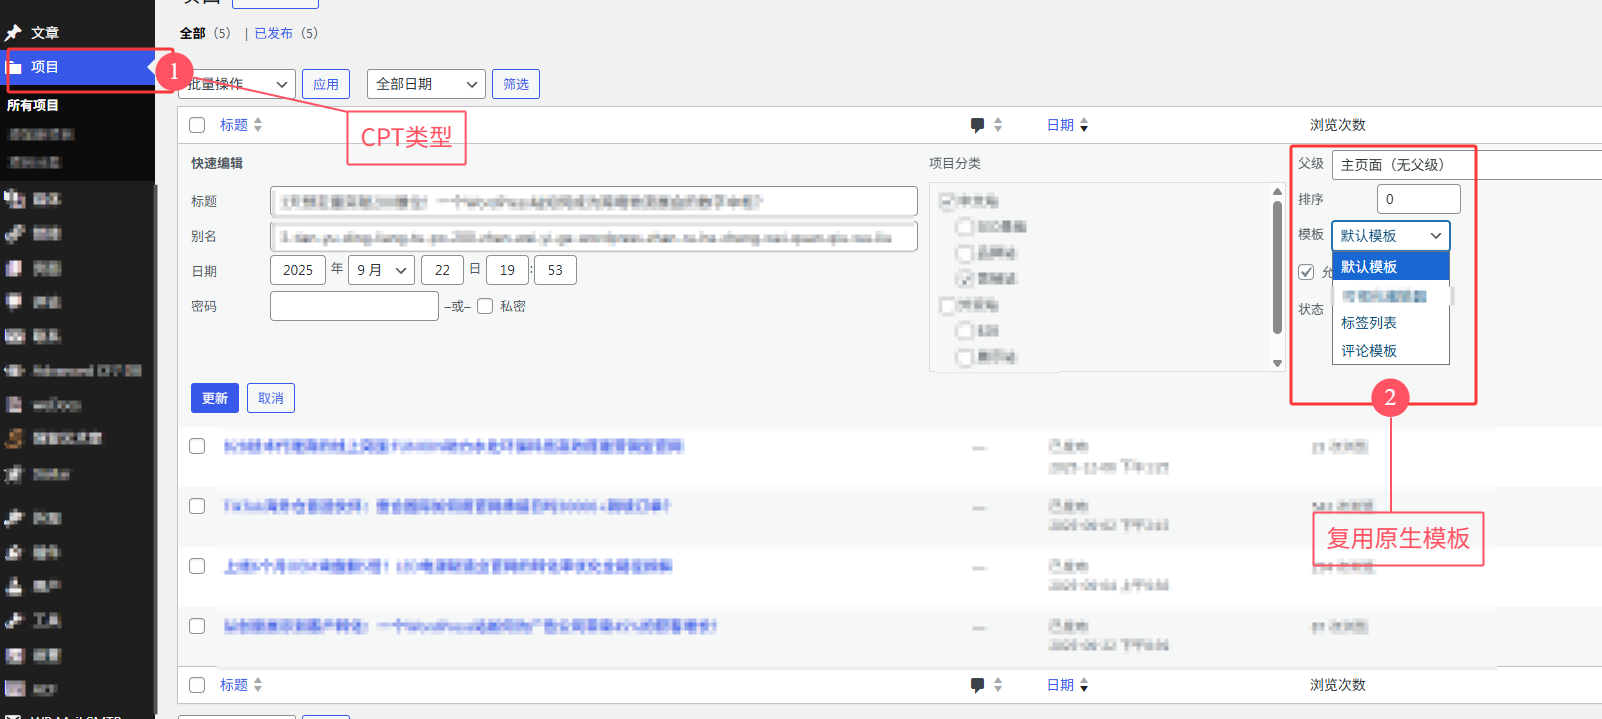Screen dimensions: 1602x719
Task: Tick the checkbox of the second post row
Action: click(197, 506)
